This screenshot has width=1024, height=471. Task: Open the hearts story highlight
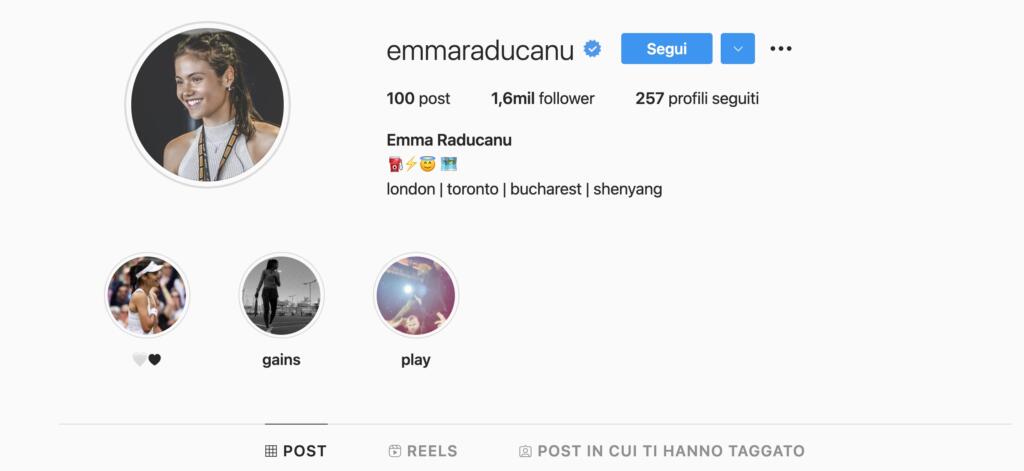pos(147,295)
